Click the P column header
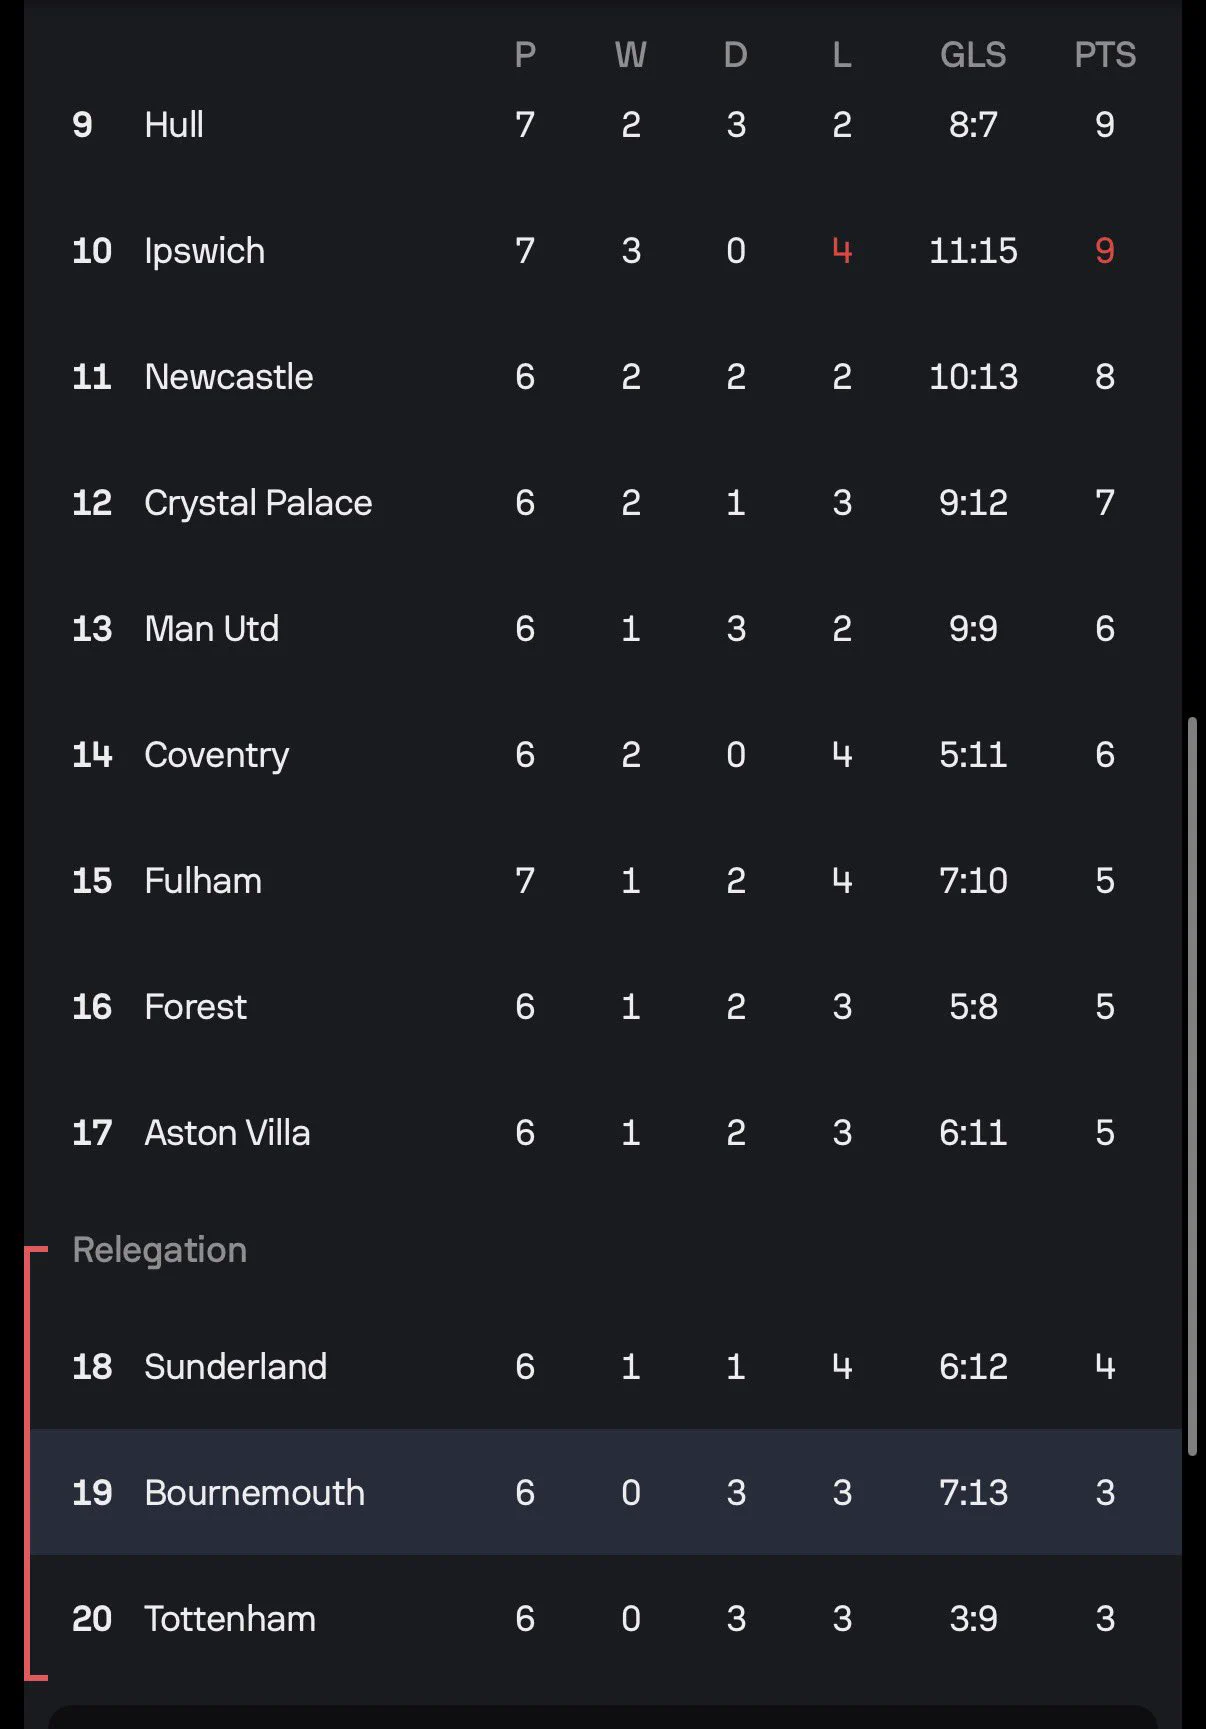 tap(525, 55)
